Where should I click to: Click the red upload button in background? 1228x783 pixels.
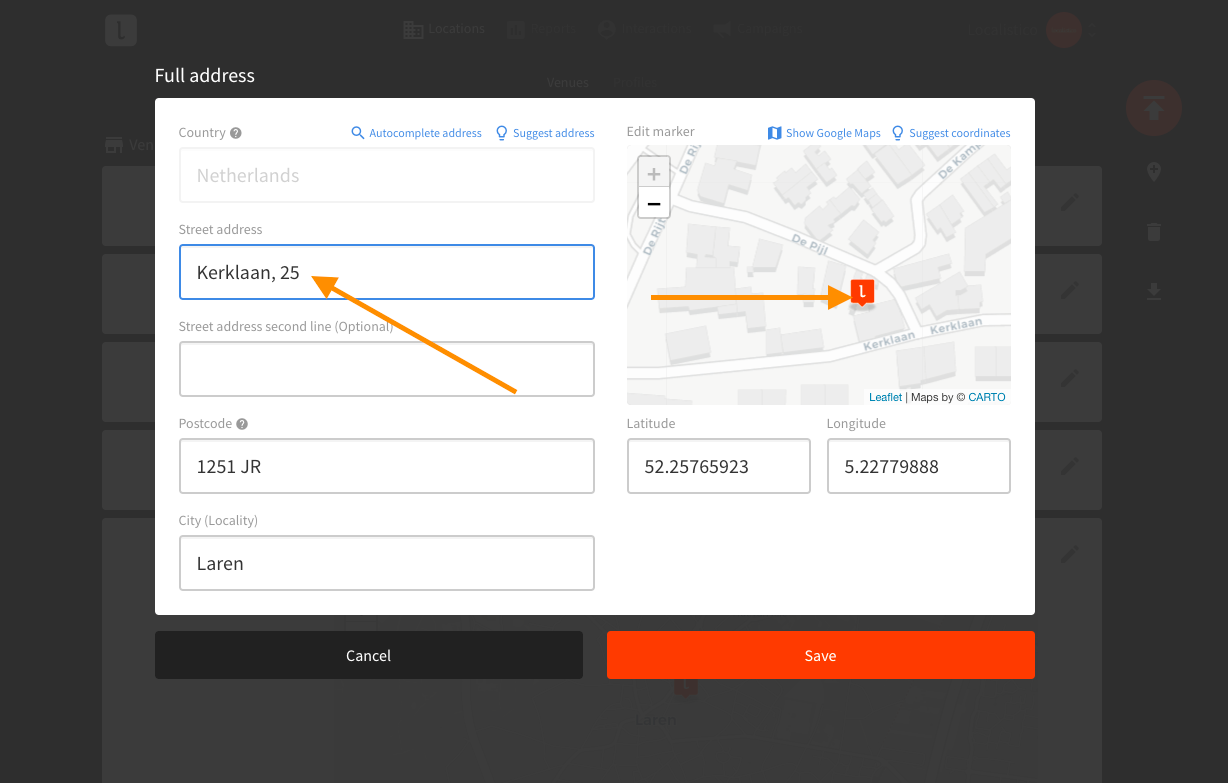point(1154,108)
